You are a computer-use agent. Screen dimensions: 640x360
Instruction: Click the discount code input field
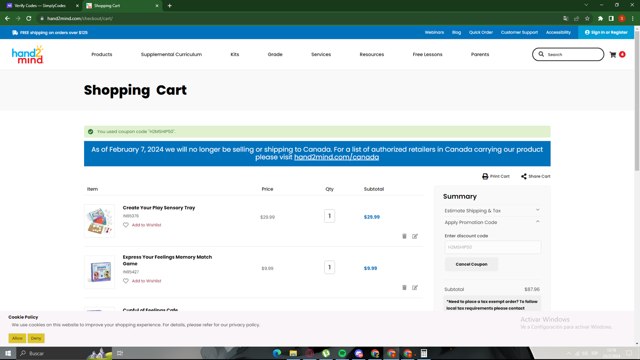tap(493, 247)
